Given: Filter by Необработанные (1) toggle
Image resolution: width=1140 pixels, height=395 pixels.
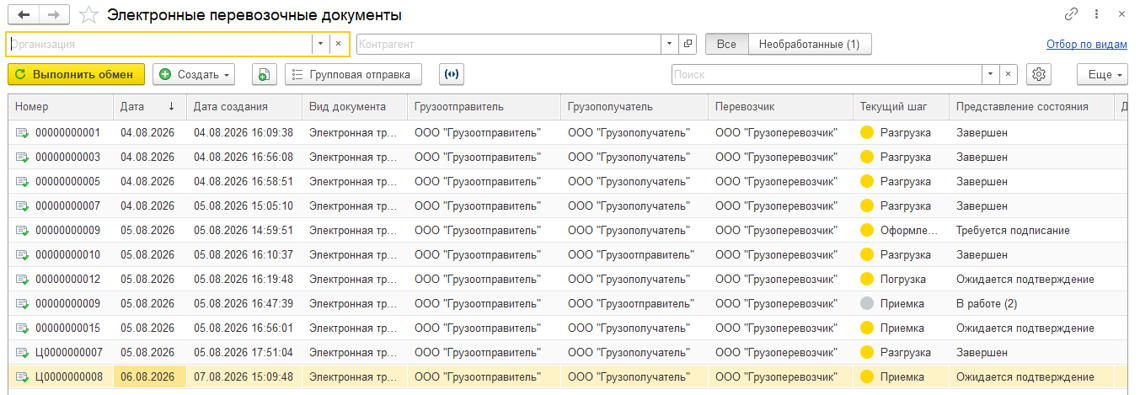Looking at the screenshot, I should tap(809, 44).
